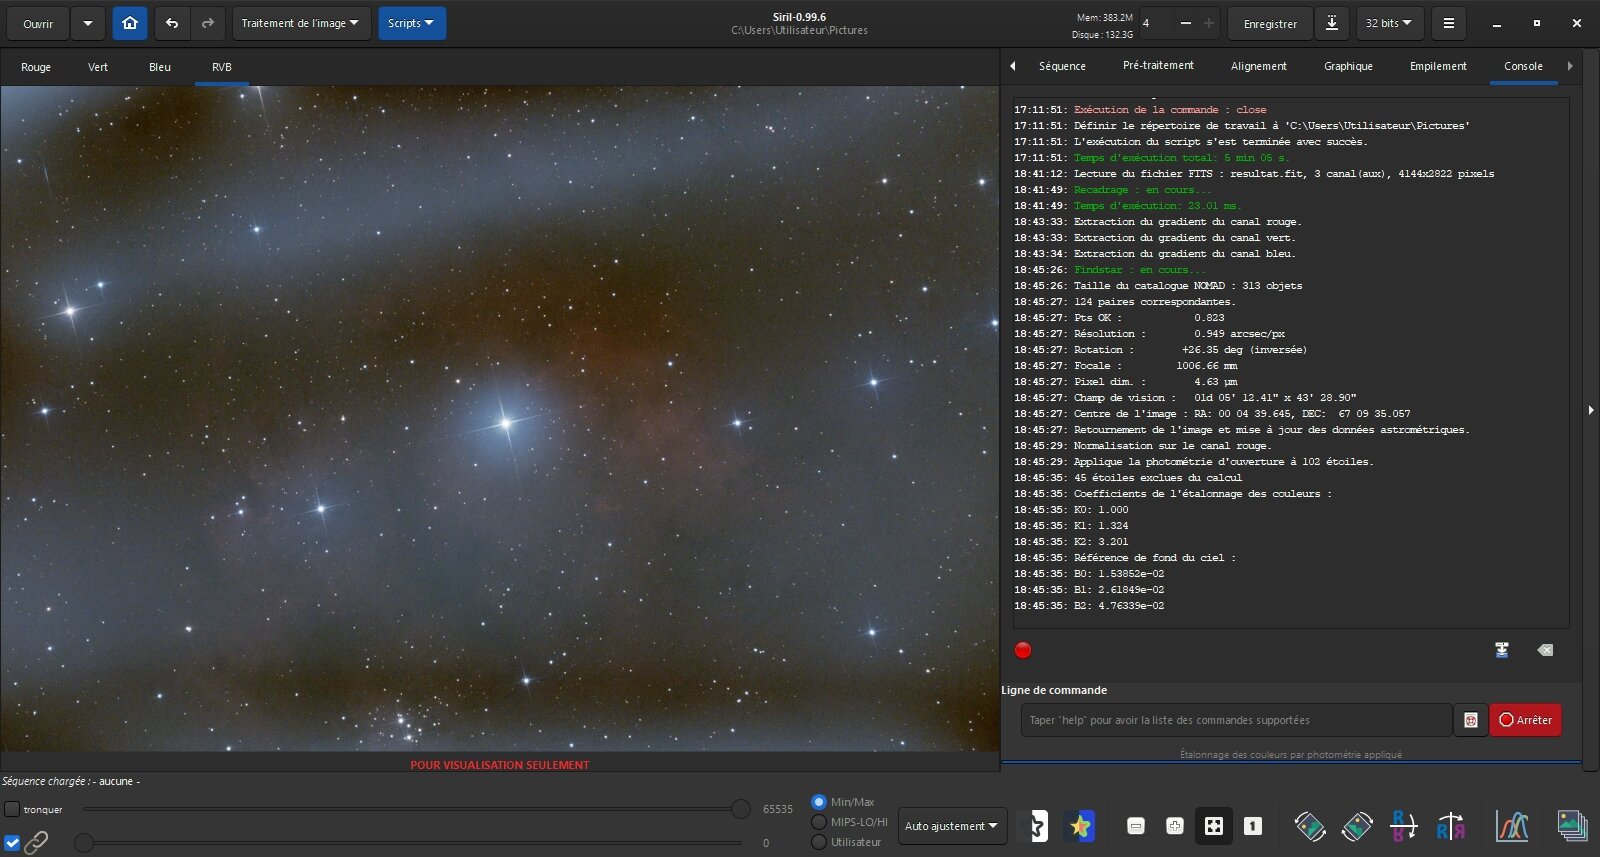Viewport: 1600px width, 857px height.
Task: Open the Scripts dropdown menu
Action: [x=411, y=23]
